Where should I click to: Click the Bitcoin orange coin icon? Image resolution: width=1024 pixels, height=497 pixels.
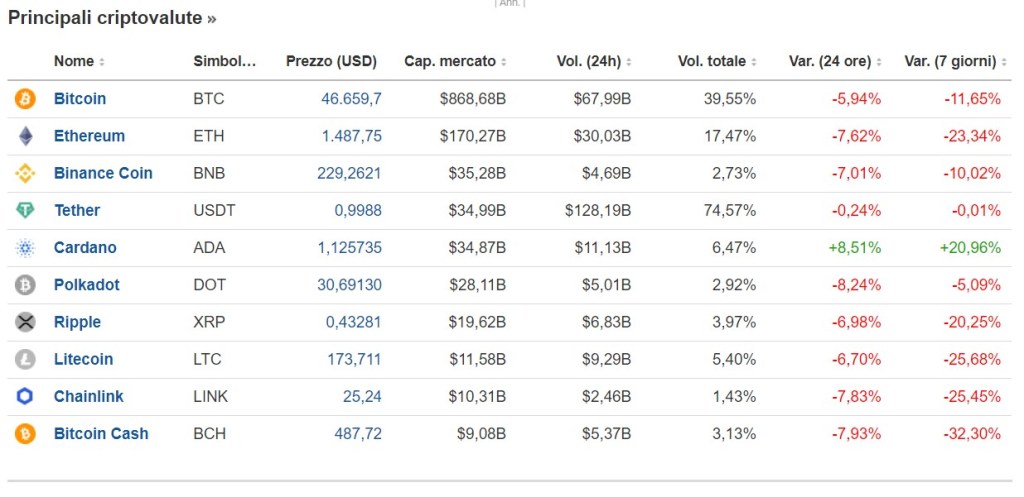25,99
